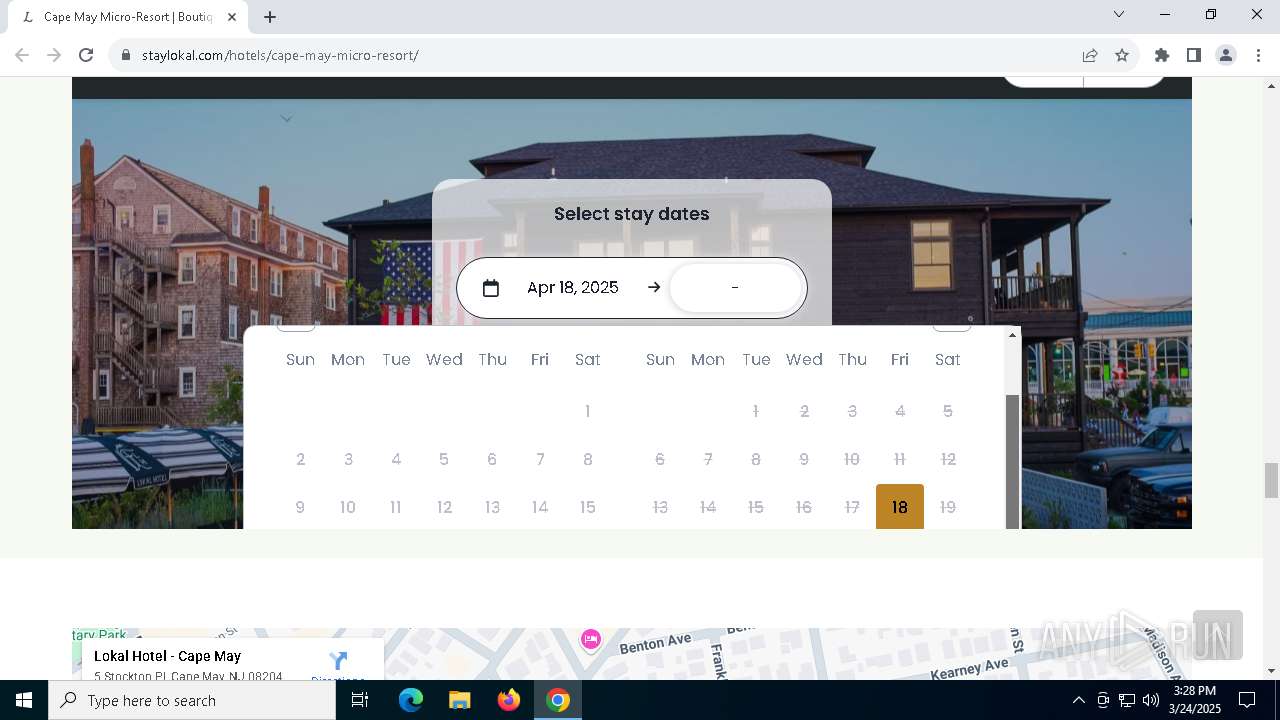Image resolution: width=1280 pixels, height=720 pixels.
Task: Open the Chrome profile avatar
Action: click(1226, 55)
